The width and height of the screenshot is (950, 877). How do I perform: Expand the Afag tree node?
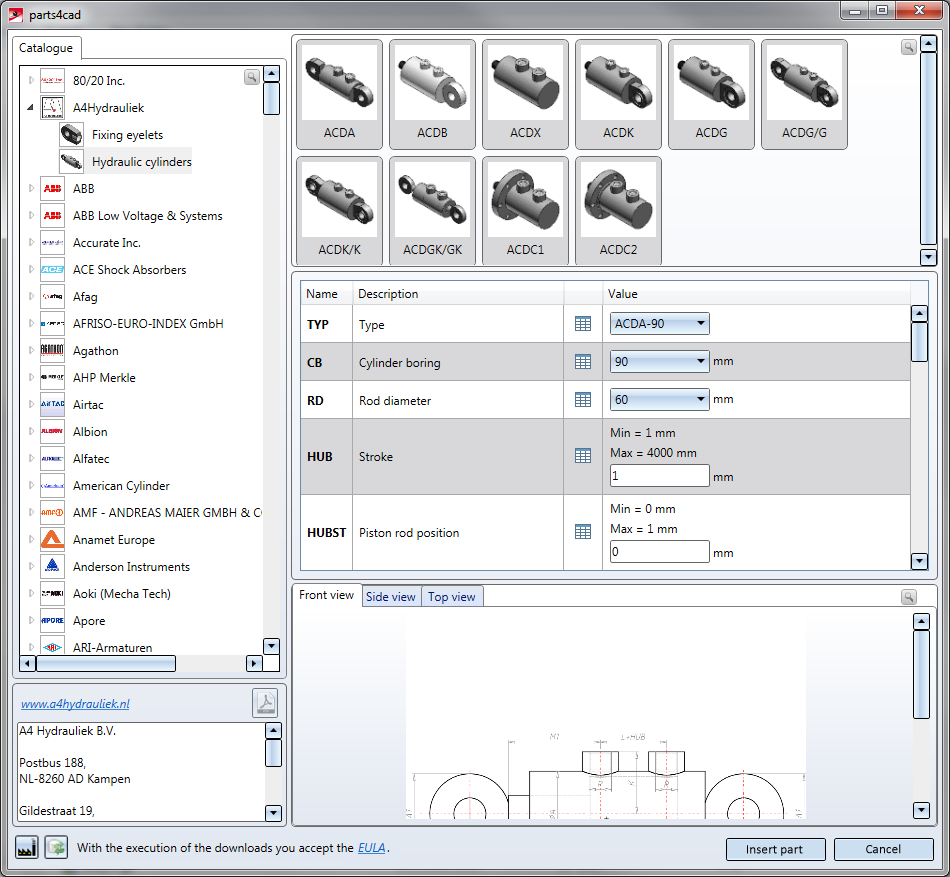tap(31, 296)
